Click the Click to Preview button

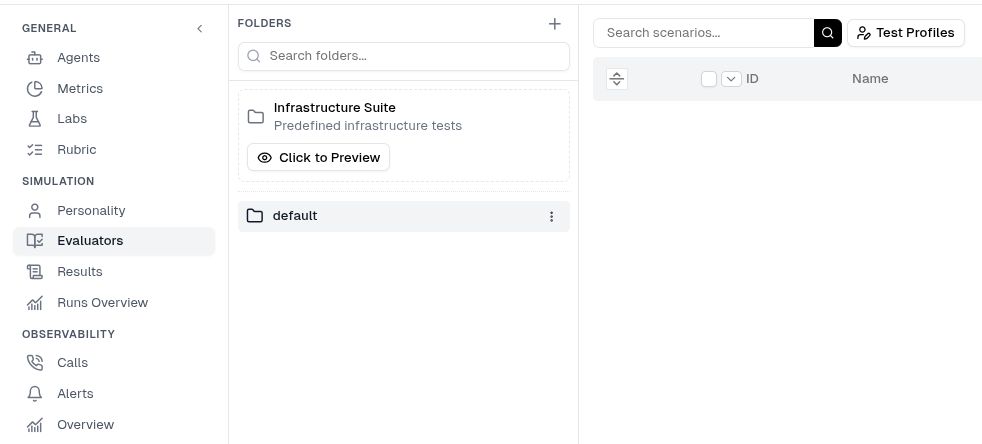click(x=318, y=157)
